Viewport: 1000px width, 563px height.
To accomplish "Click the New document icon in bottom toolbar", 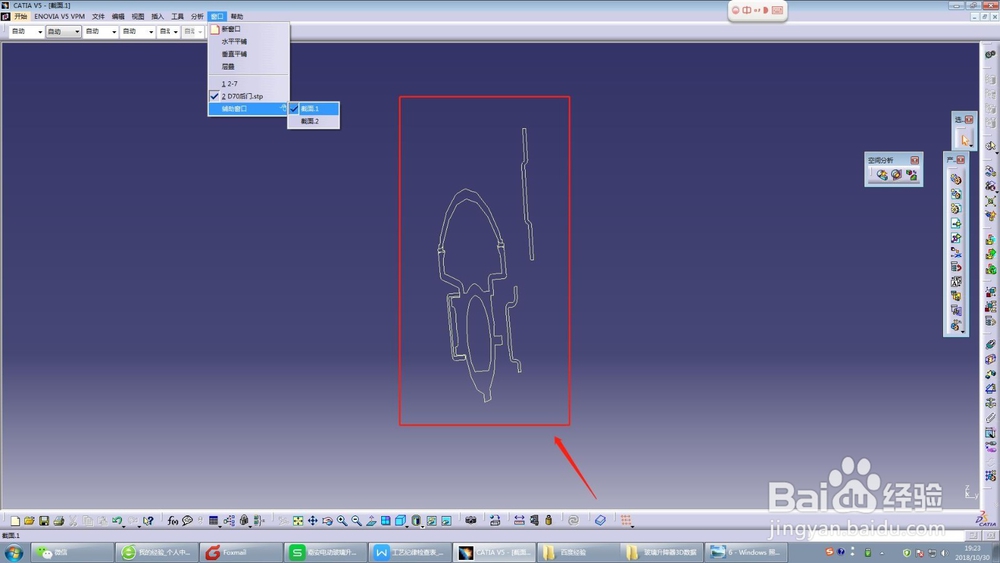I will [x=15, y=521].
